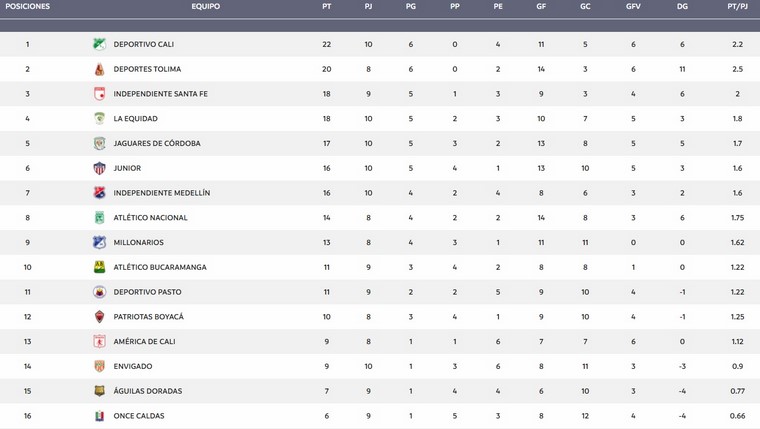Click the Deportes Tolima team crest
This screenshot has width=760, height=429.
coord(99,69)
